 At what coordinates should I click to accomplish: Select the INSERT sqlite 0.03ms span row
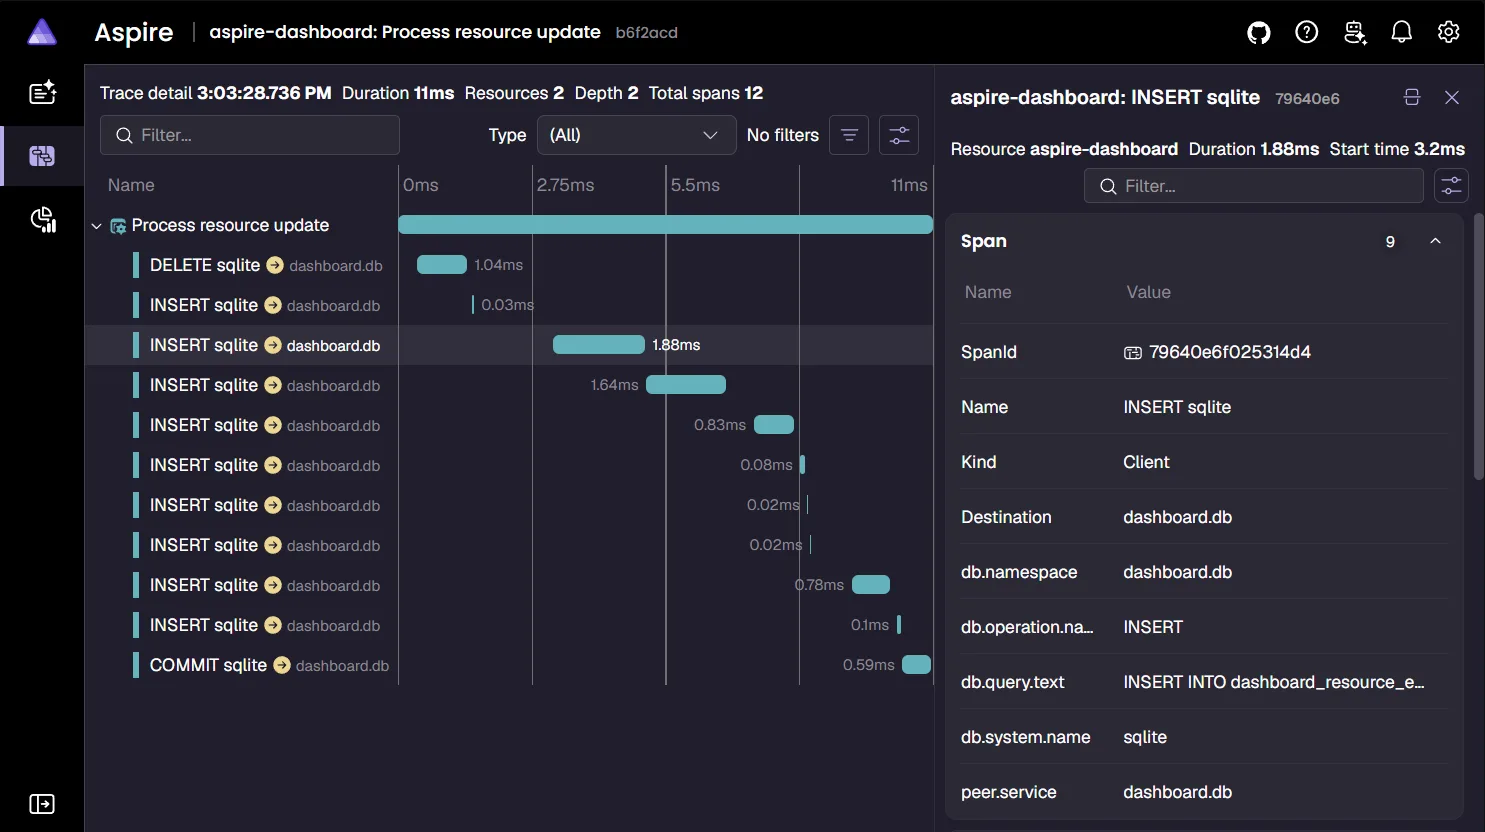tap(509, 305)
